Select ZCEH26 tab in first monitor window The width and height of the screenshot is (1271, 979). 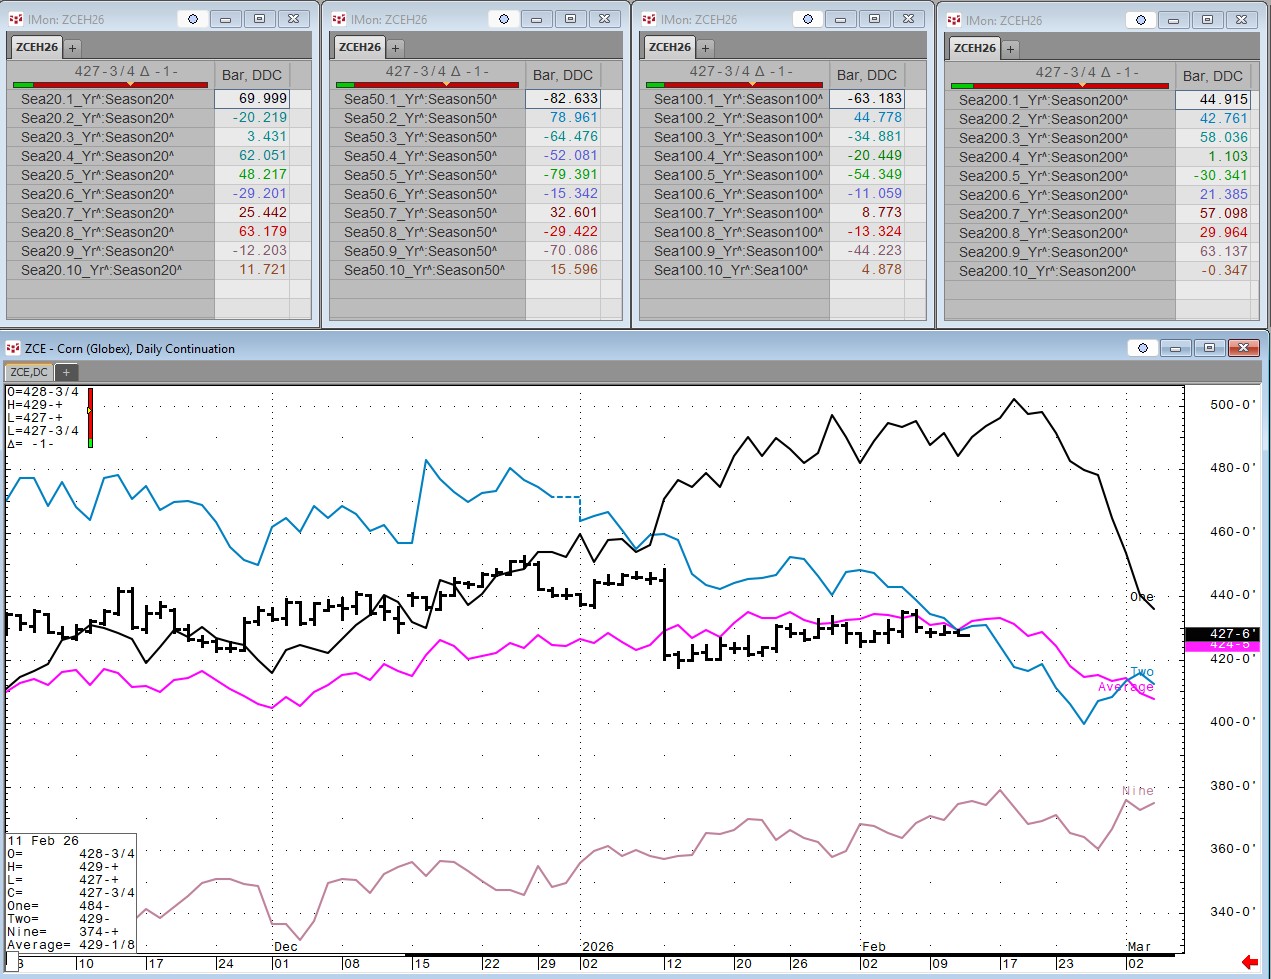[x=37, y=47]
